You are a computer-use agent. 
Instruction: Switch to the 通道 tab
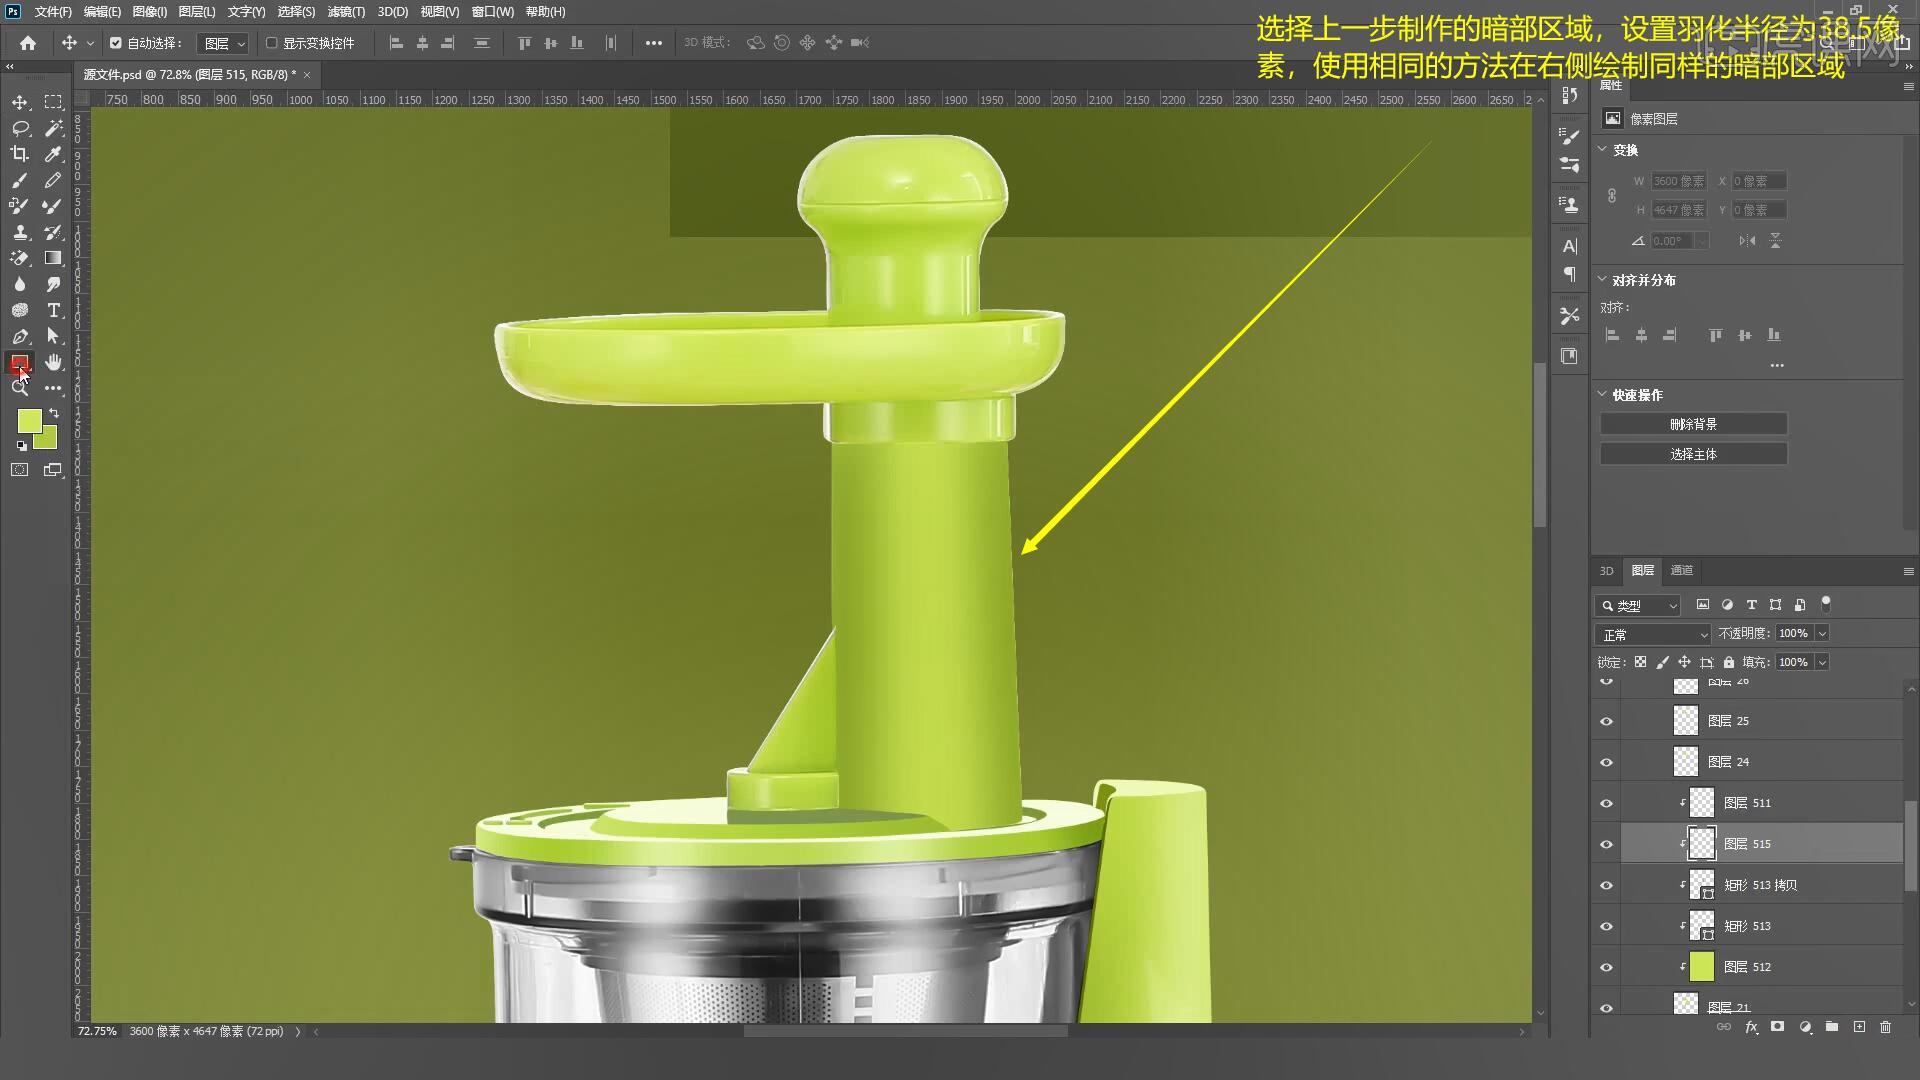tap(1681, 570)
